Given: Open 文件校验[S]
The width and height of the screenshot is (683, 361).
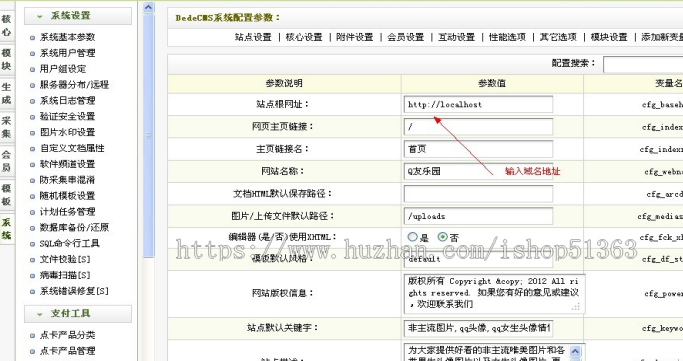Looking at the screenshot, I should click(65, 259).
